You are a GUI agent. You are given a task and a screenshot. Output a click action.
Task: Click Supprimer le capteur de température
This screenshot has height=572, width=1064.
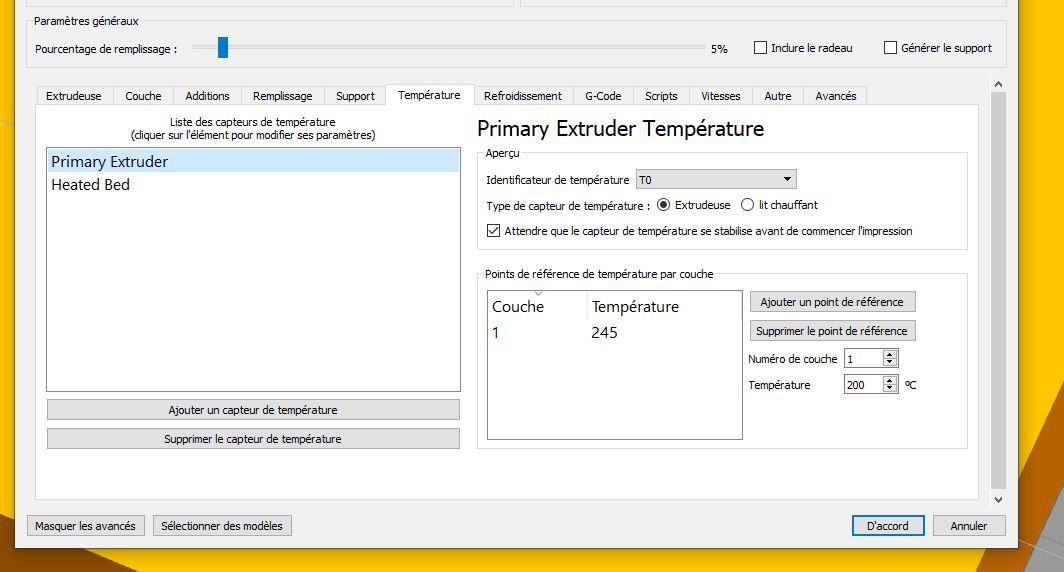click(x=253, y=439)
